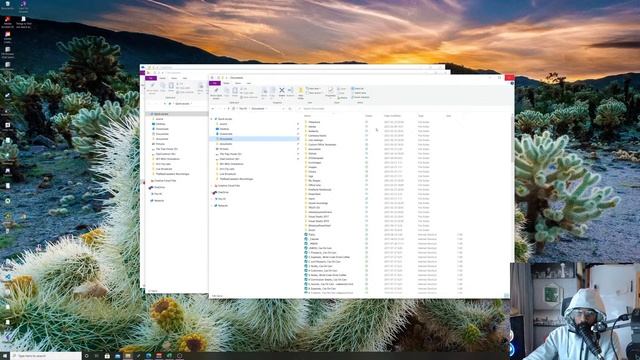Click the New folder icon in the ribbon
The height and width of the screenshot is (360, 640).
(x=301, y=93)
